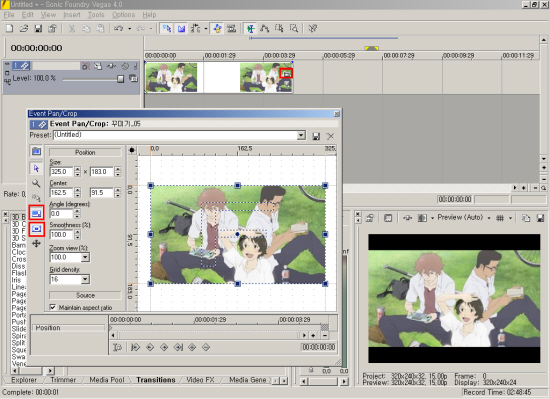The width and height of the screenshot is (550, 399).
Task: Open the Grid density dropdown
Action: (85, 279)
